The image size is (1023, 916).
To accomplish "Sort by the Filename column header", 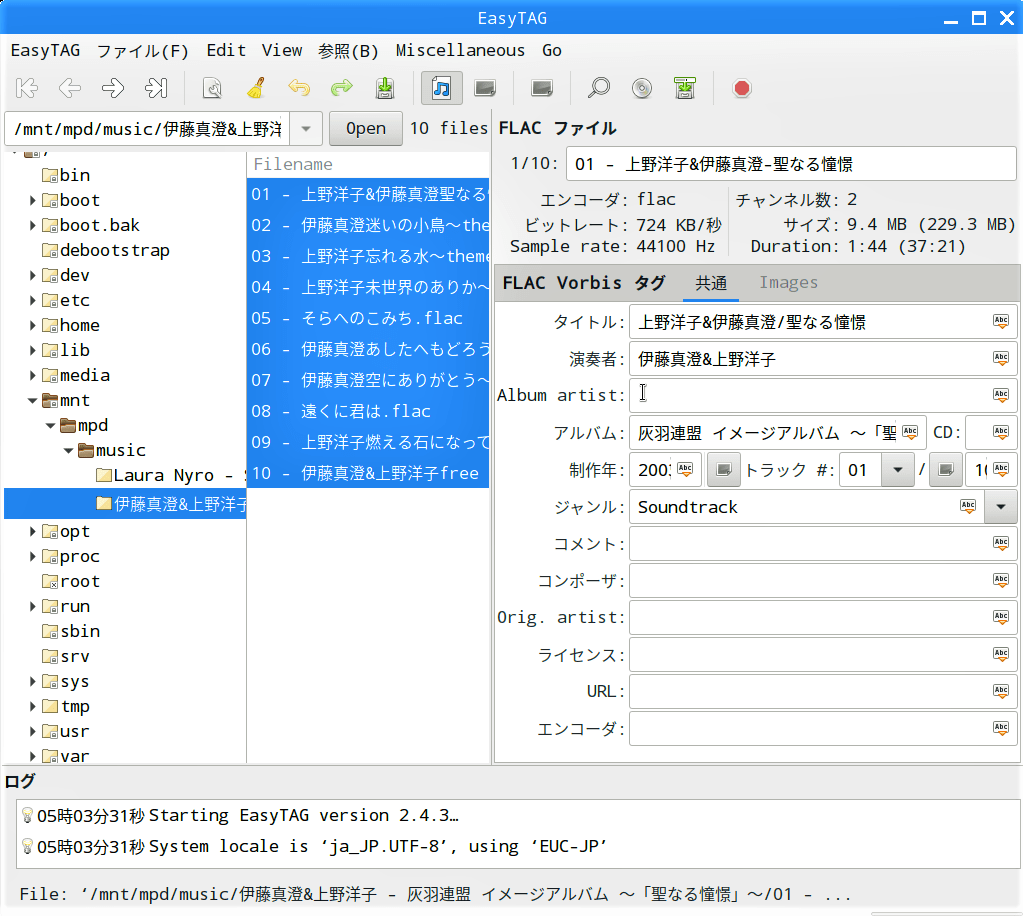I will click(x=368, y=164).
